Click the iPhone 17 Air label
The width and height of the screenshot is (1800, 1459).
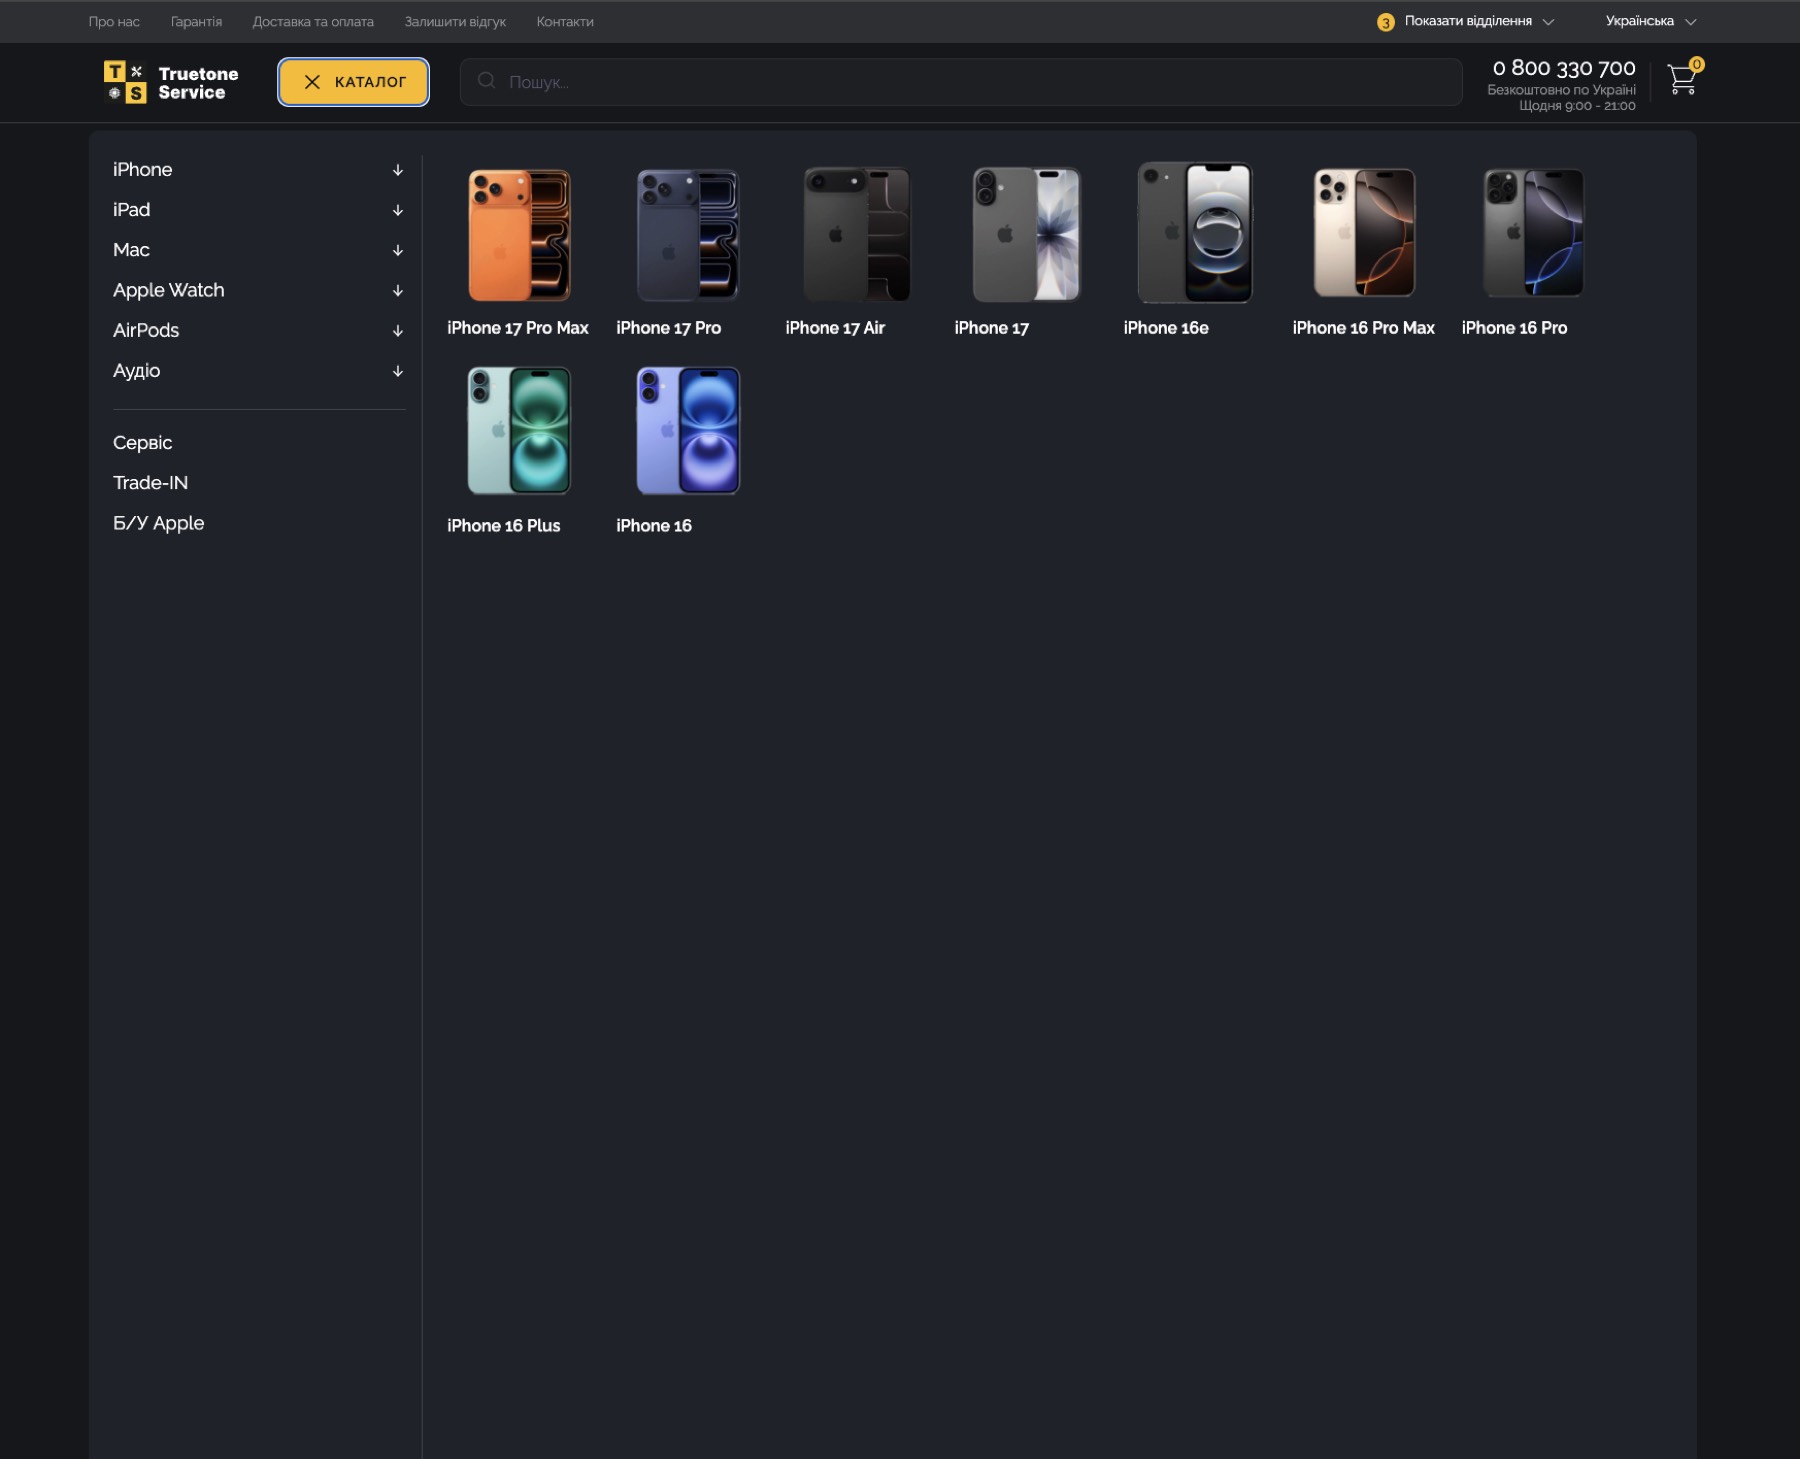(x=835, y=328)
